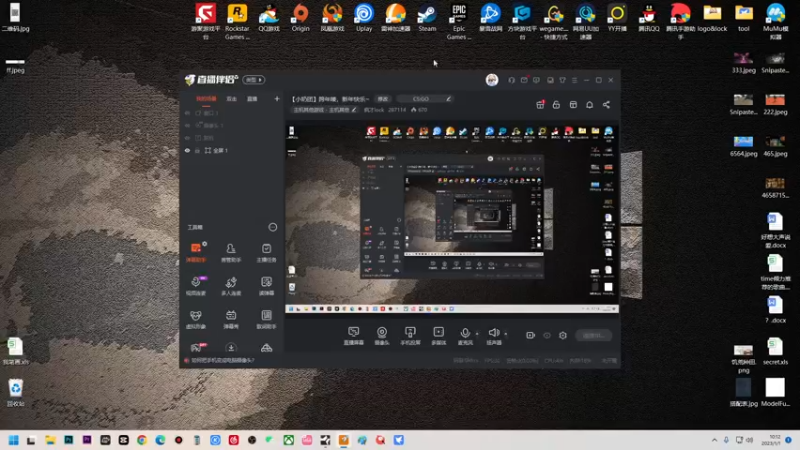The image size is (800, 450).
Task: Toggle the mode switch pill beside app logo
Action: [x=254, y=80]
